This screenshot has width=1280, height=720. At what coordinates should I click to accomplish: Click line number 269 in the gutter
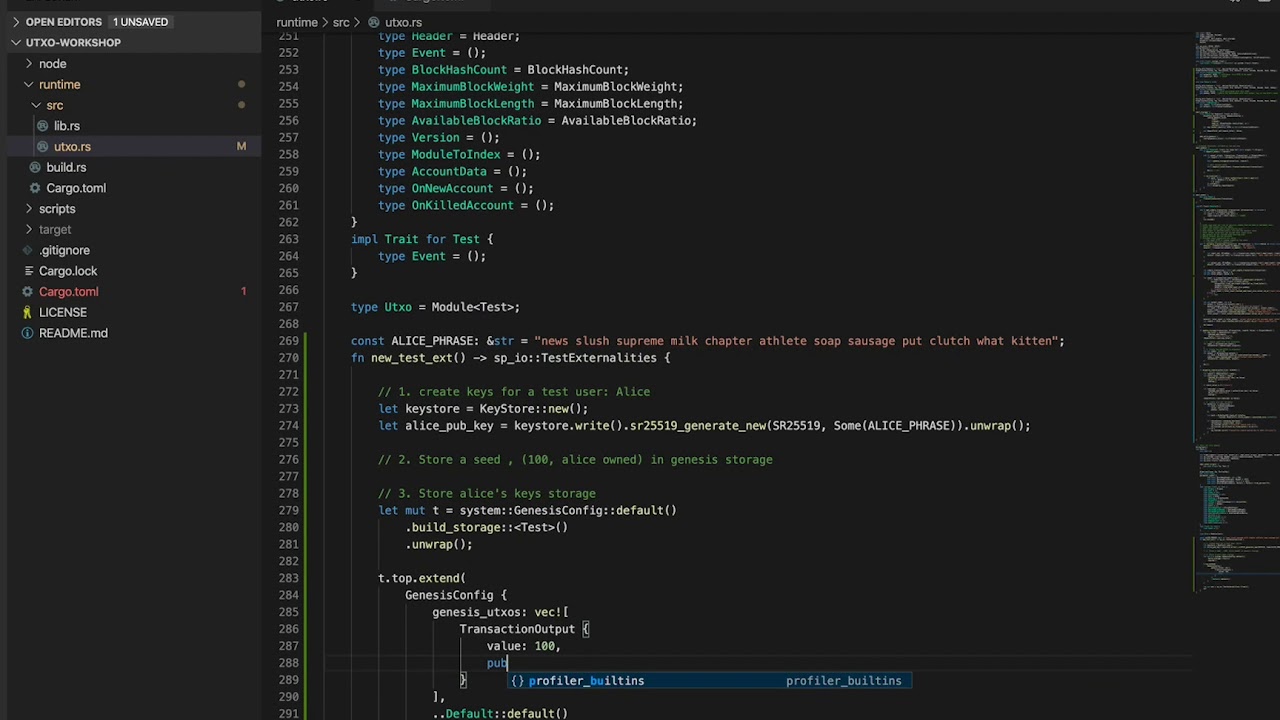288,341
